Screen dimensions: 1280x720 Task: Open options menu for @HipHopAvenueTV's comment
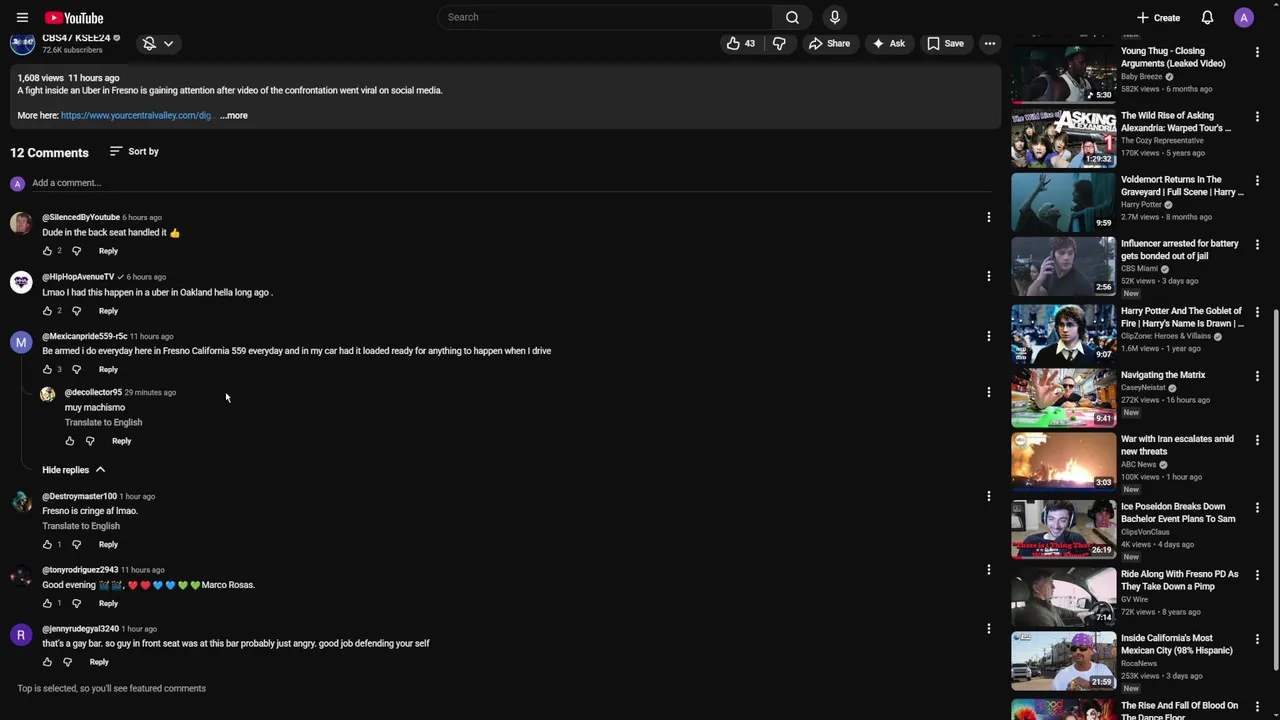pyautogui.click(x=988, y=276)
